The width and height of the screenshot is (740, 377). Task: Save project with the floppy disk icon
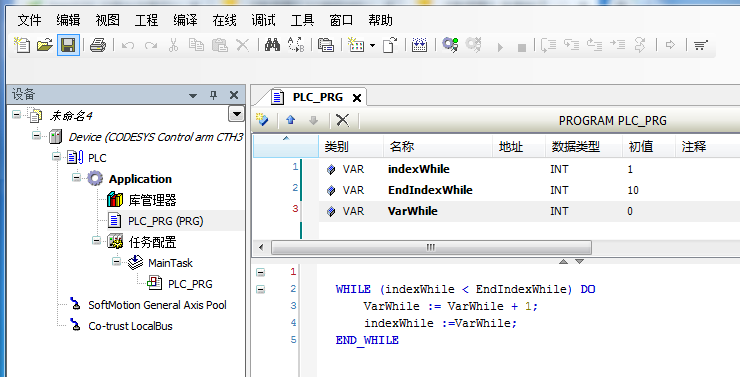tap(68, 45)
